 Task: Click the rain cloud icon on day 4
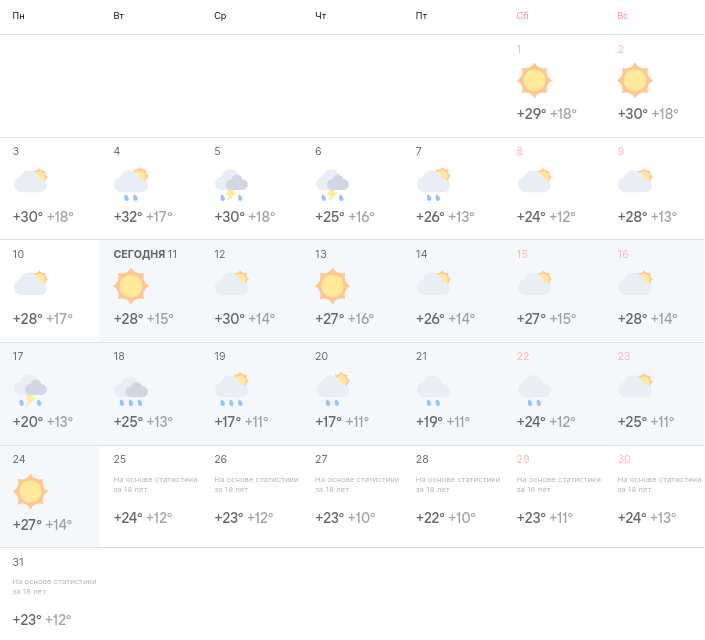pos(131,184)
